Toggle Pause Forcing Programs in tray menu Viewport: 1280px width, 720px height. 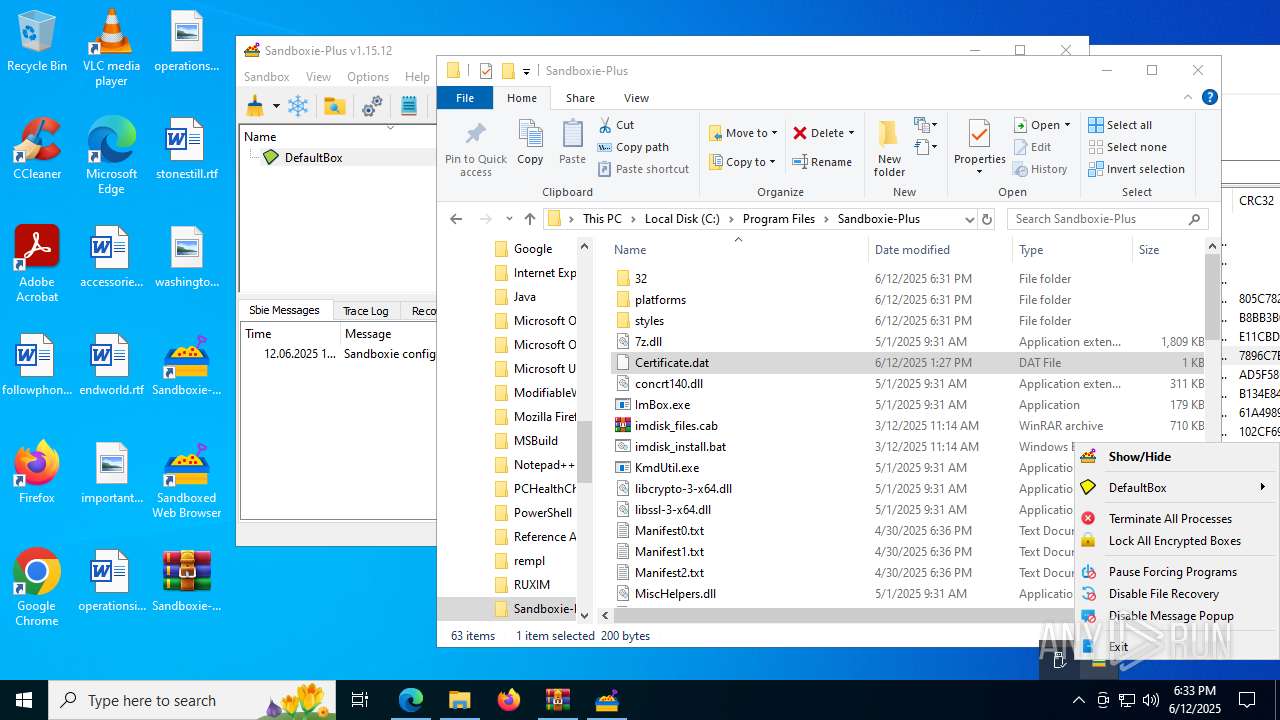[1173, 572]
